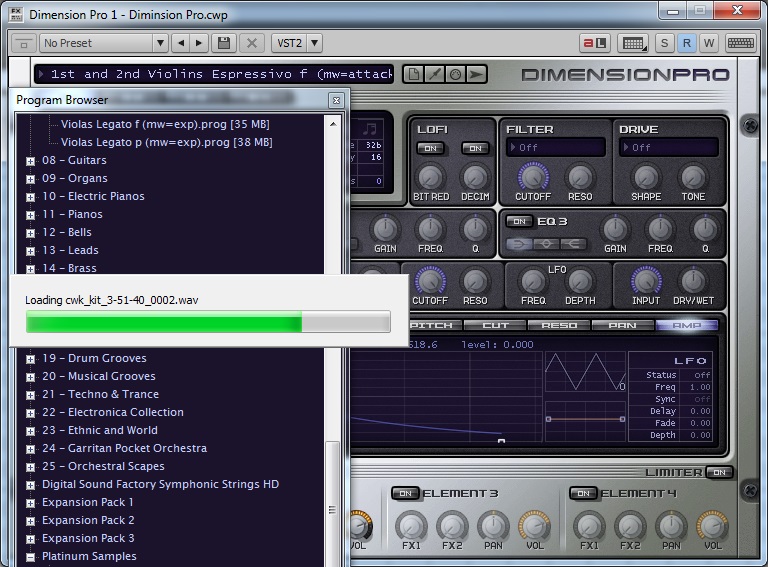The height and width of the screenshot is (567, 768).
Task: Toggle the R automation read button
Action: [687, 43]
